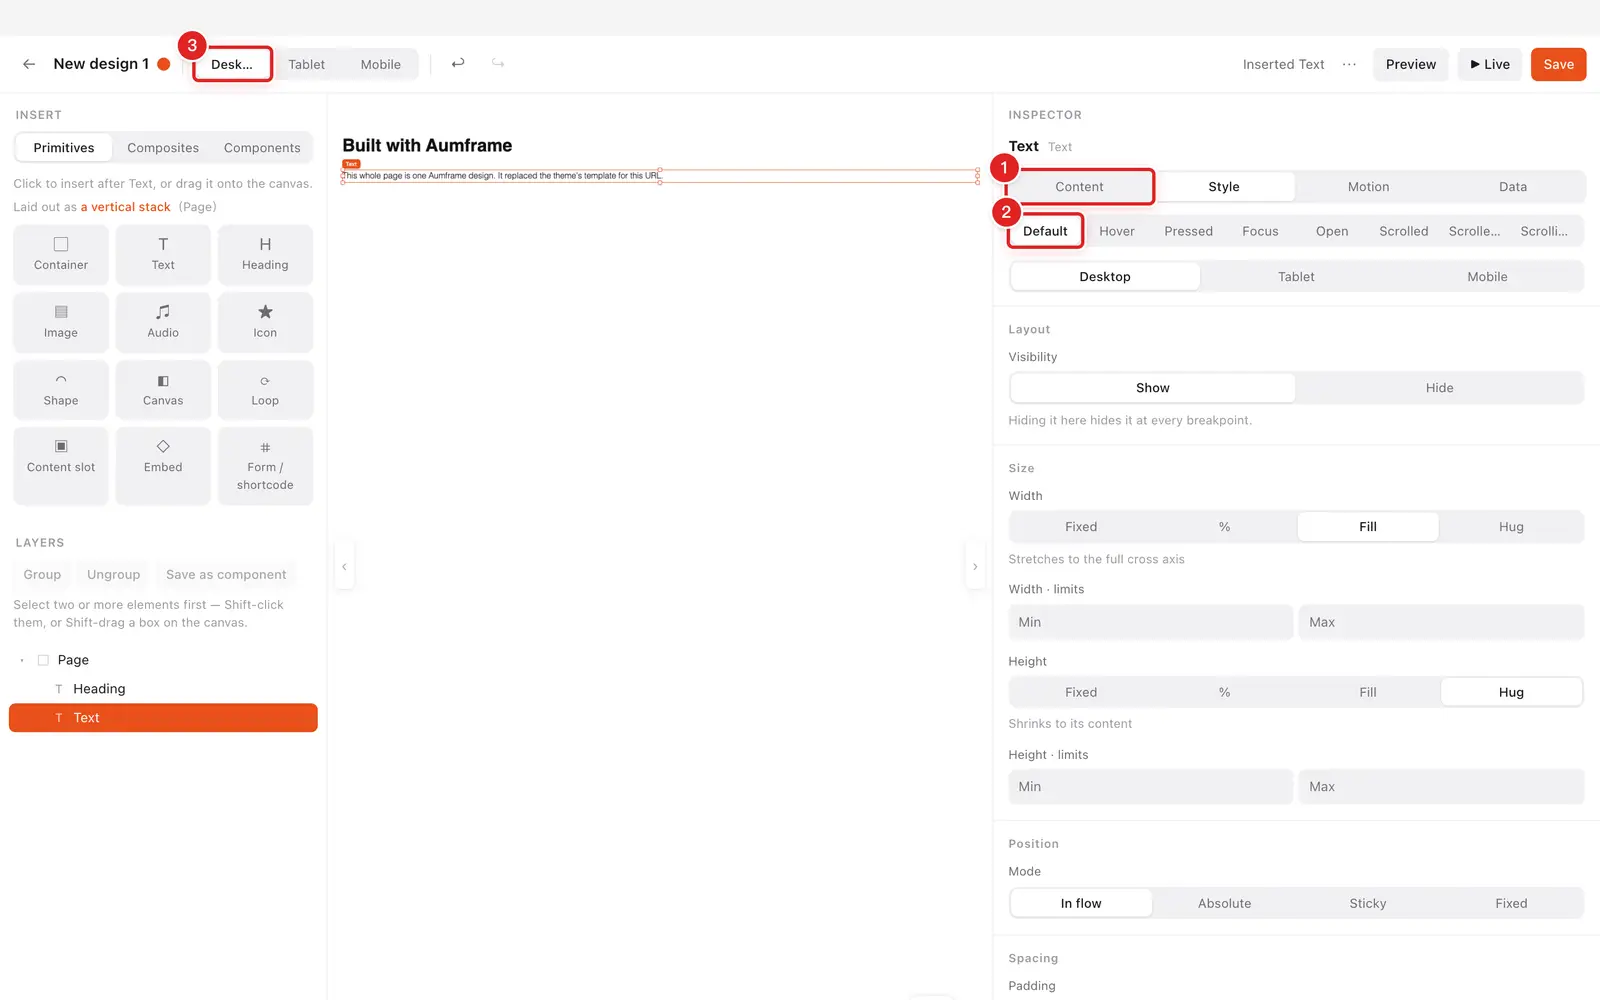The image size is (1600, 1000).
Task: Go back using the left arrow
Action: 29,64
